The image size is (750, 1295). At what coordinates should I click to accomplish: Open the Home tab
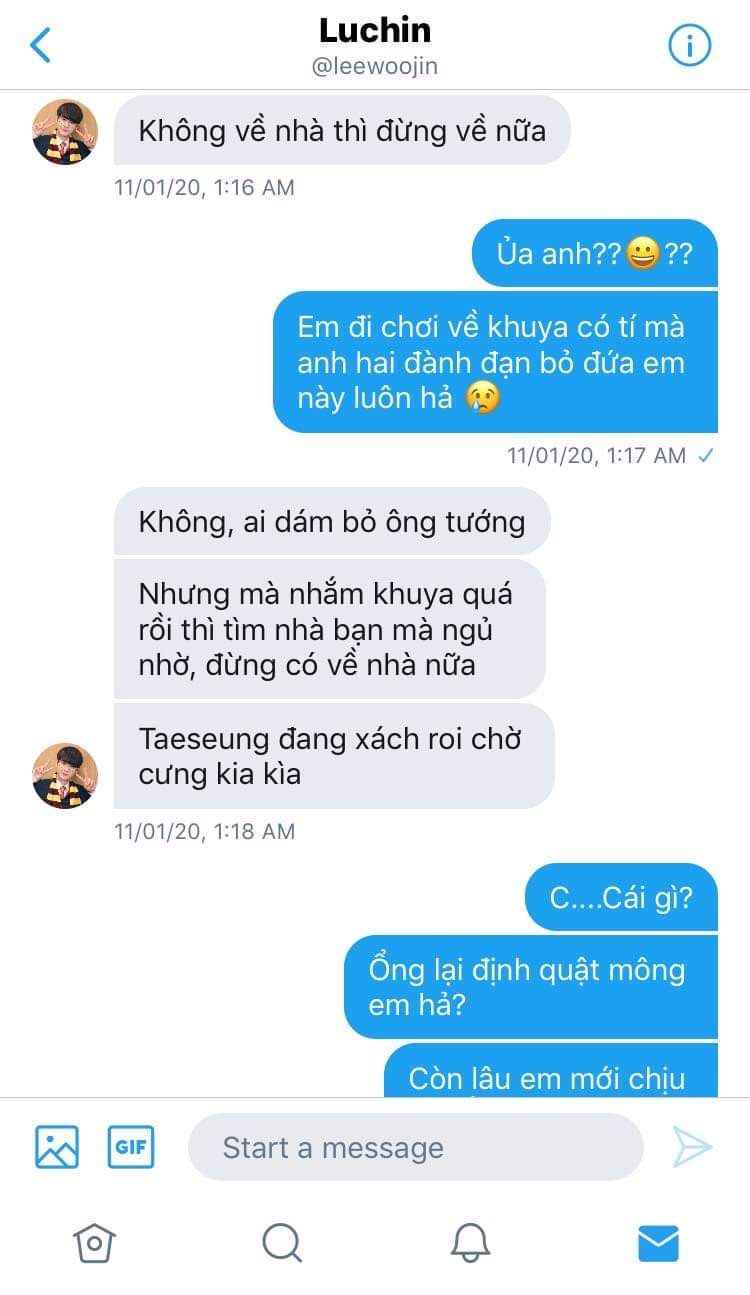94,1243
